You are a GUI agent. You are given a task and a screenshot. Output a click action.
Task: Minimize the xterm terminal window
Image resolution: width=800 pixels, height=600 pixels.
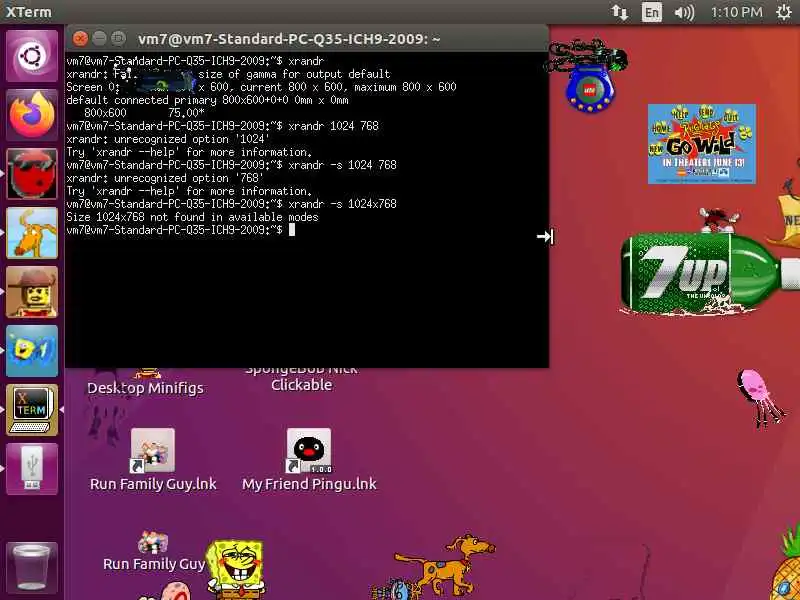pyautogui.click(x=99, y=38)
